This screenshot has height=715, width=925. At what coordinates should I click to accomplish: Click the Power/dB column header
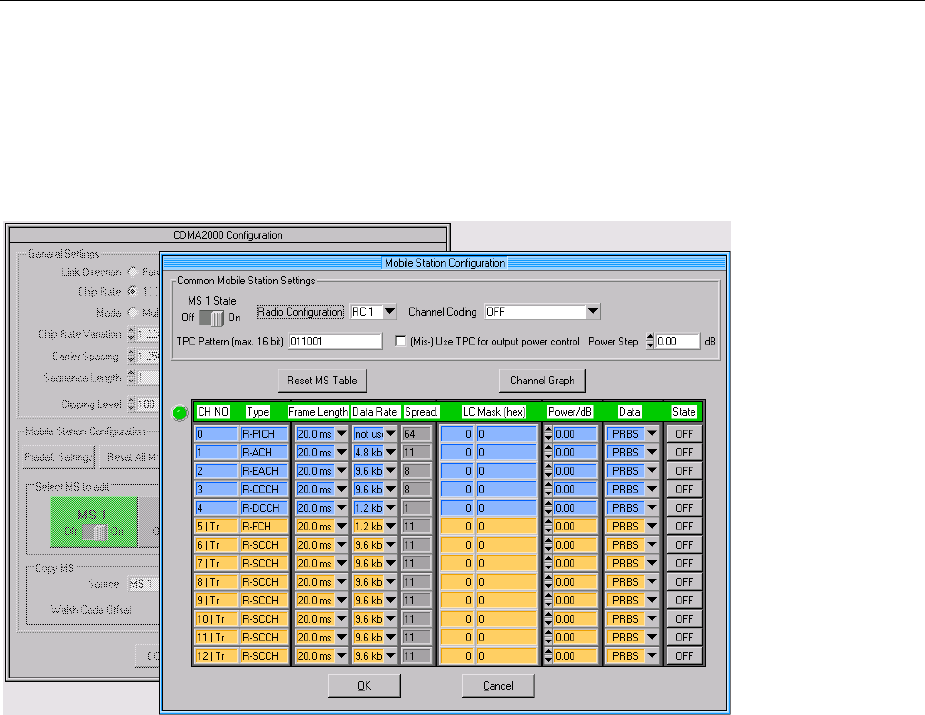[x=570, y=412]
